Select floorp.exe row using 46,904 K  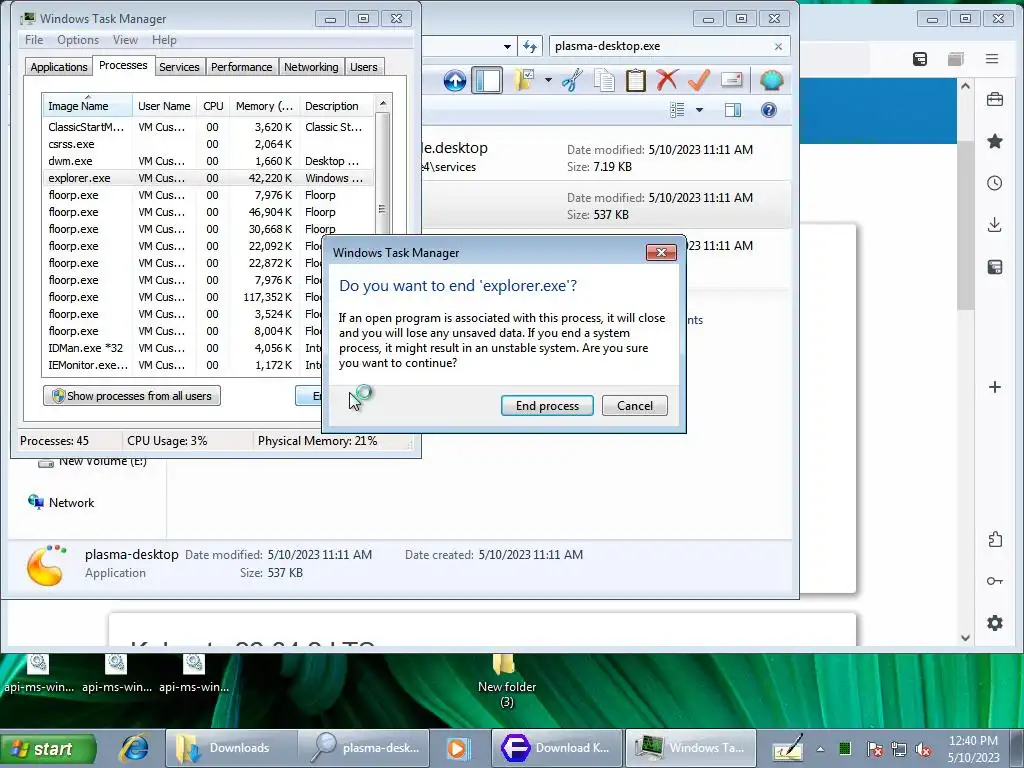coord(209,212)
